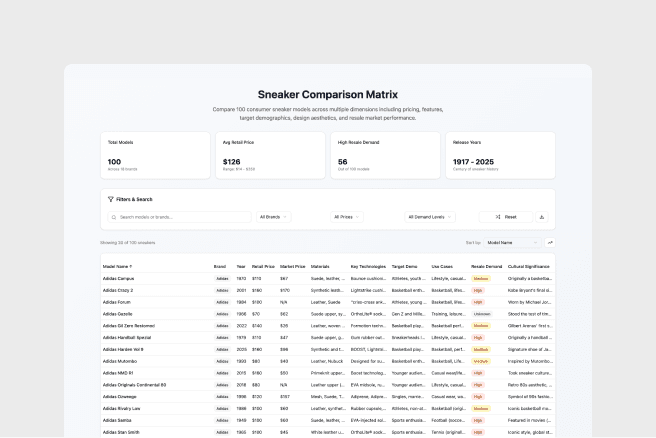Focus the Search models or brands field
Viewport: 656px width, 438px height.
coord(179,217)
